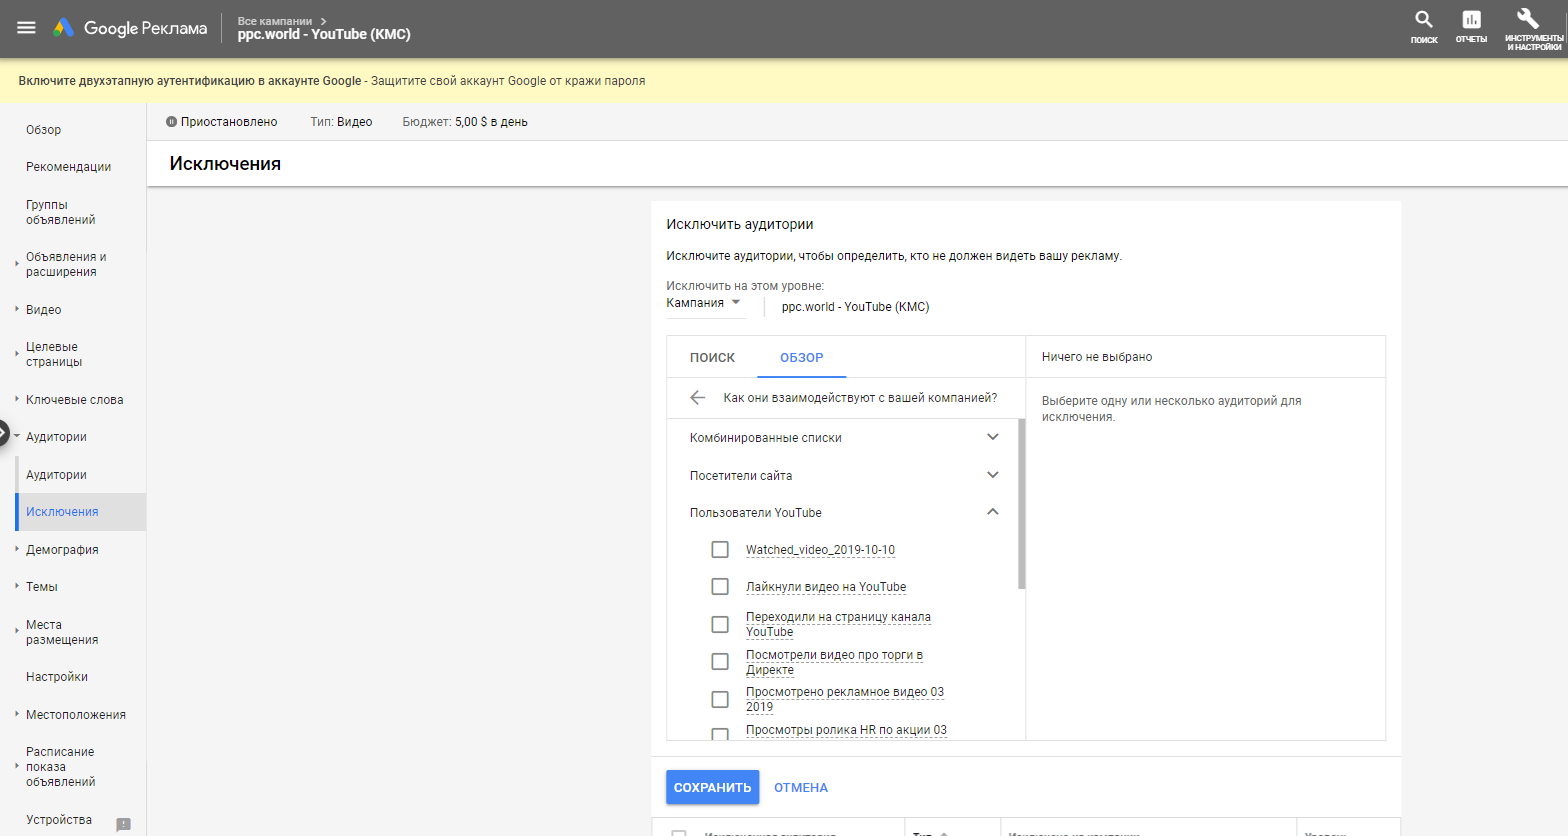Select Посмотрели видео про торги в Директе checkbox

click(x=720, y=662)
